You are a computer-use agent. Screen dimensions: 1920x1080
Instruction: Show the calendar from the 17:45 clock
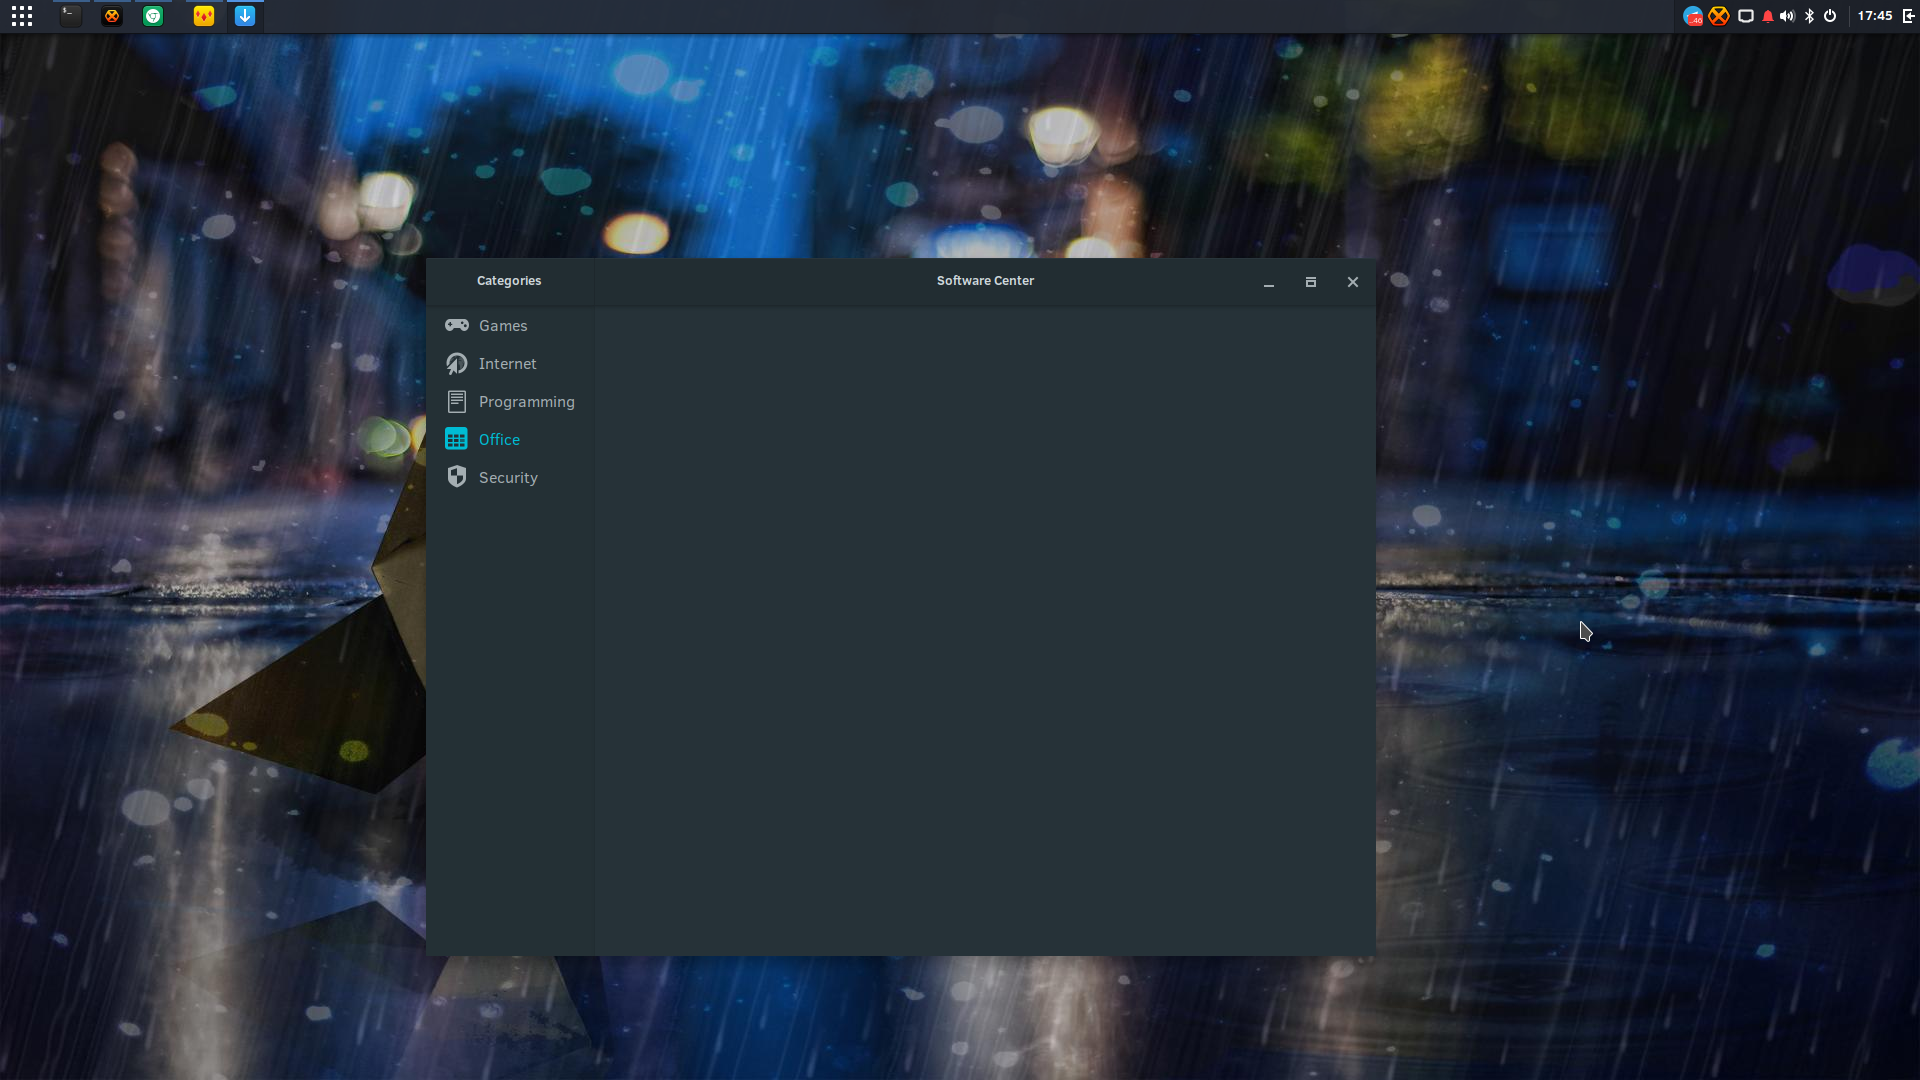pos(1875,16)
